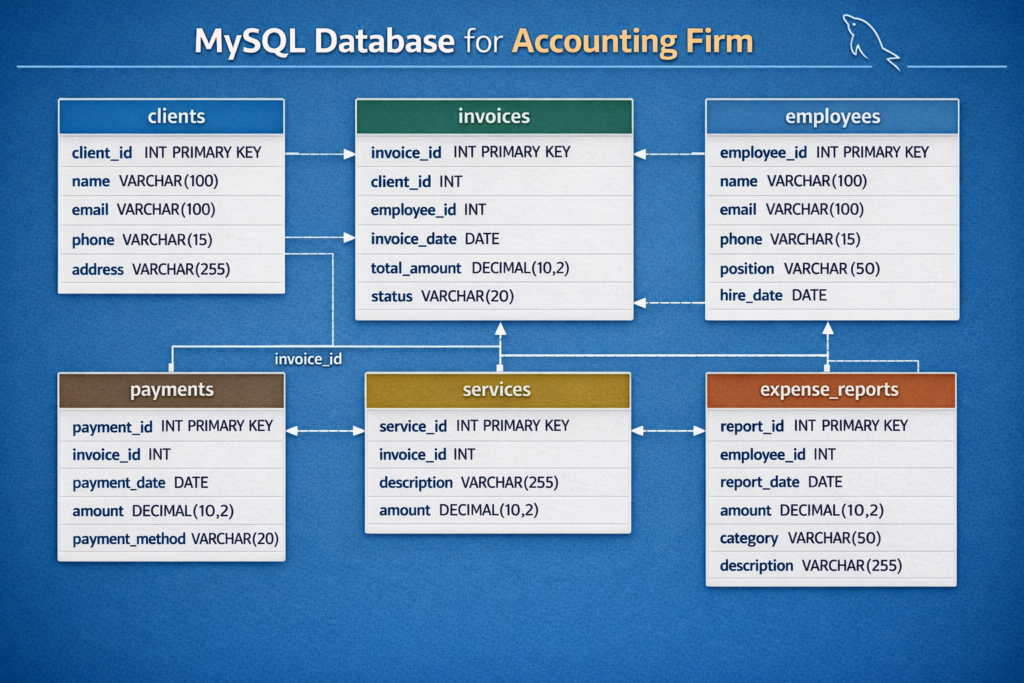This screenshot has width=1024, height=683.
Task: Click the 'Accounting Firm' title text
Action: tap(632, 42)
